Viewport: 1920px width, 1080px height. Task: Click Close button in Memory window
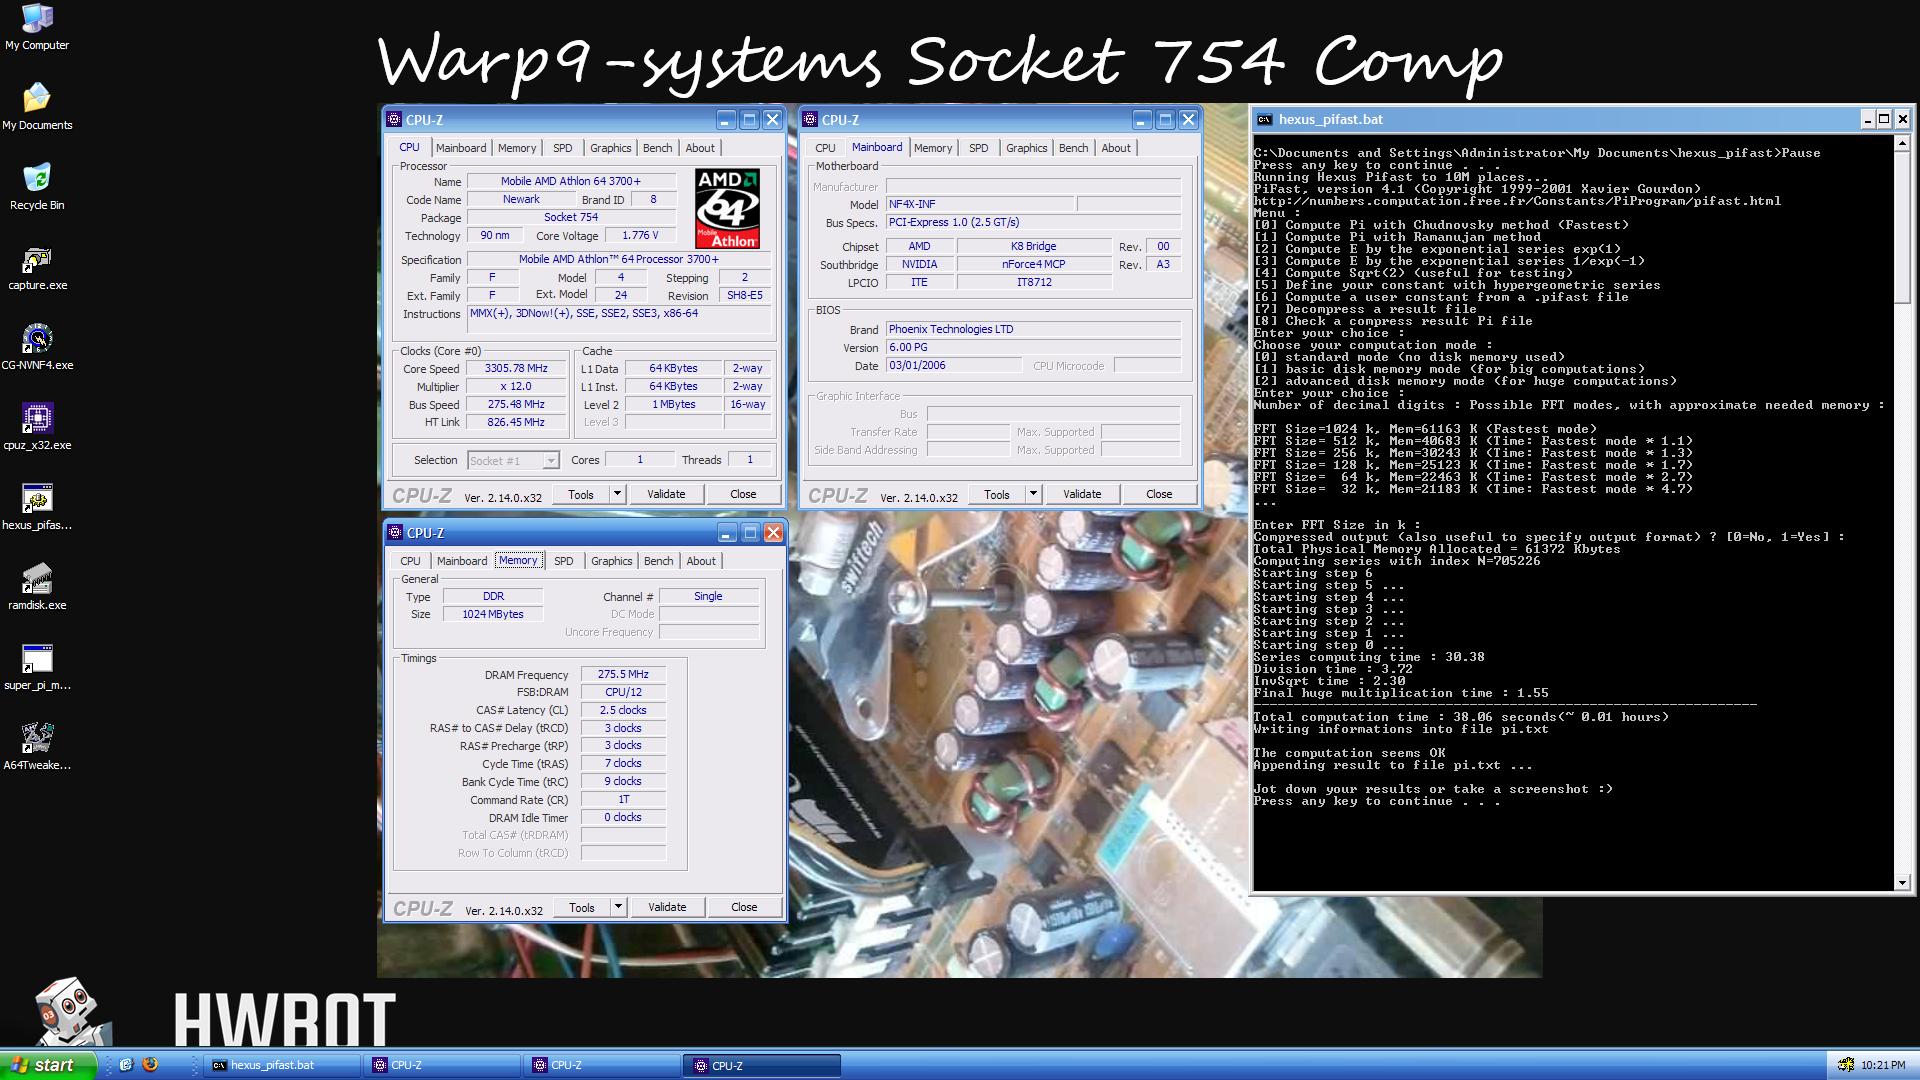(744, 907)
